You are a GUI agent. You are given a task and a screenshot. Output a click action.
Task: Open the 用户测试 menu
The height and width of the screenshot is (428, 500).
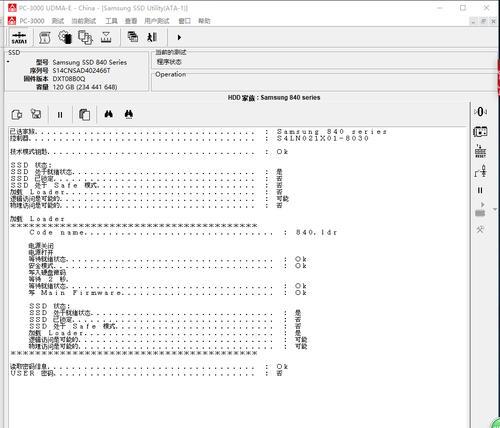[x=157, y=21]
